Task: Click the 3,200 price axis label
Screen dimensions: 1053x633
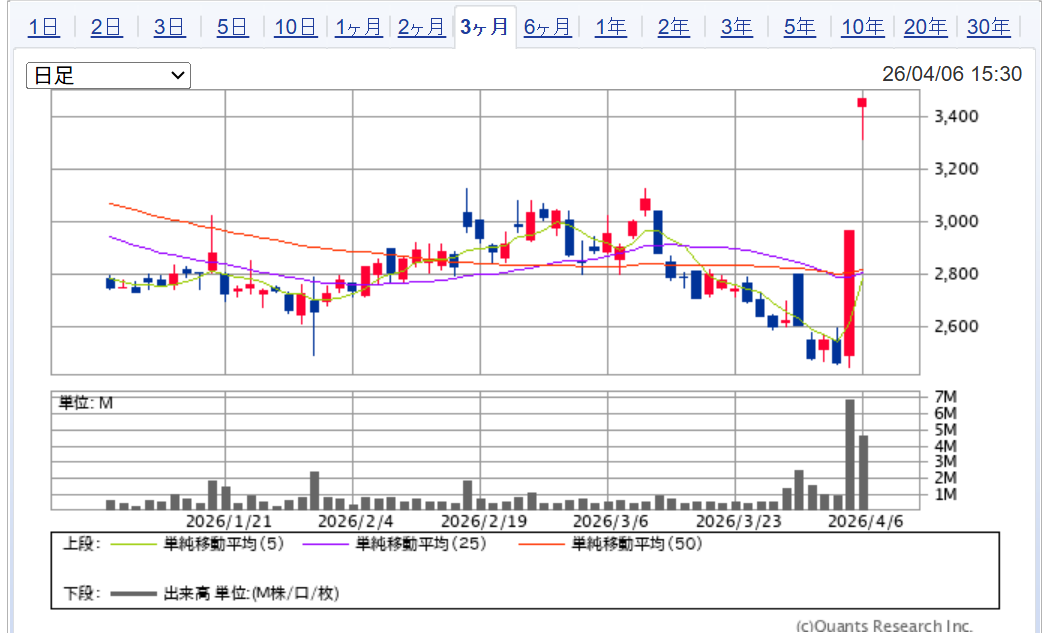Action: (x=956, y=169)
